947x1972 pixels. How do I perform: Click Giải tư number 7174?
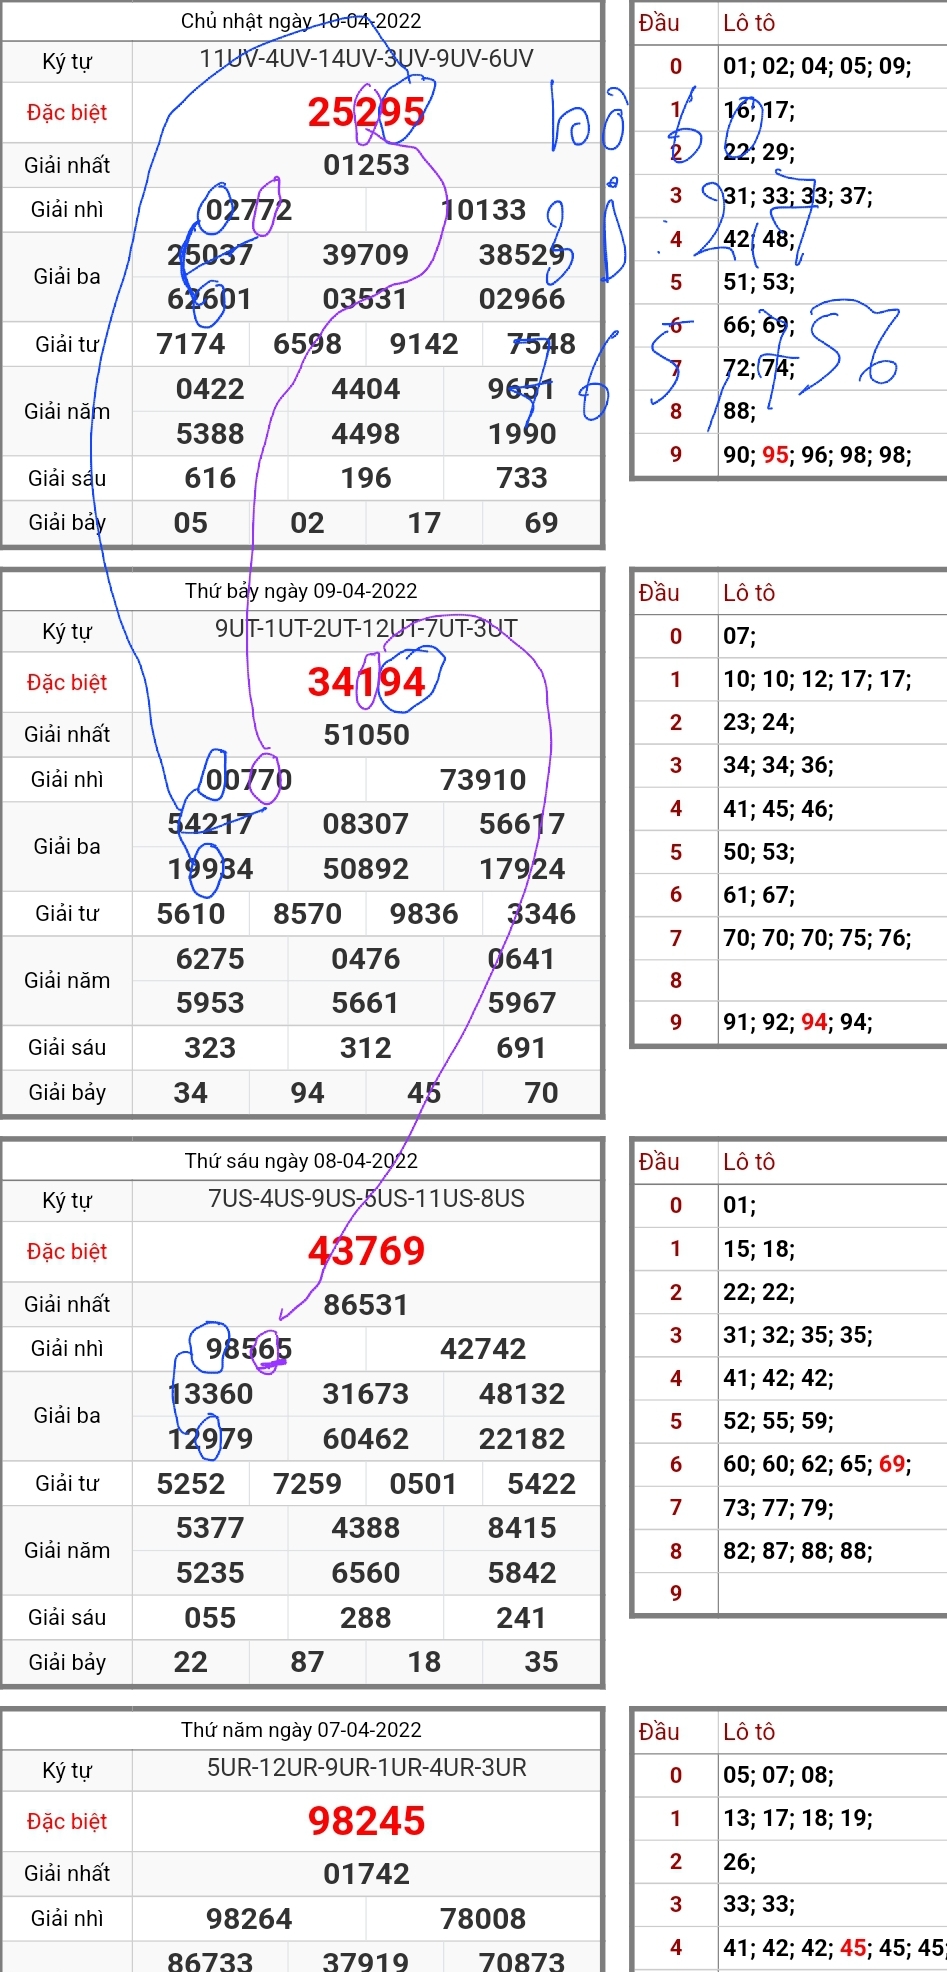tap(191, 344)
